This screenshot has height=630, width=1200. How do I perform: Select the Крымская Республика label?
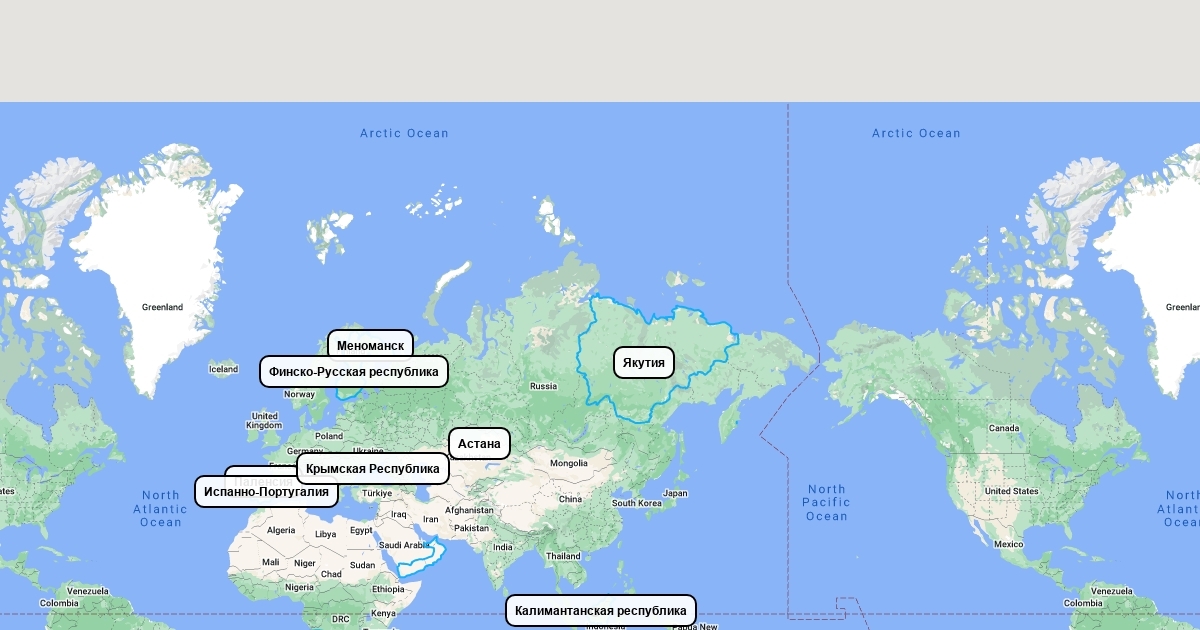pos(373,468)
